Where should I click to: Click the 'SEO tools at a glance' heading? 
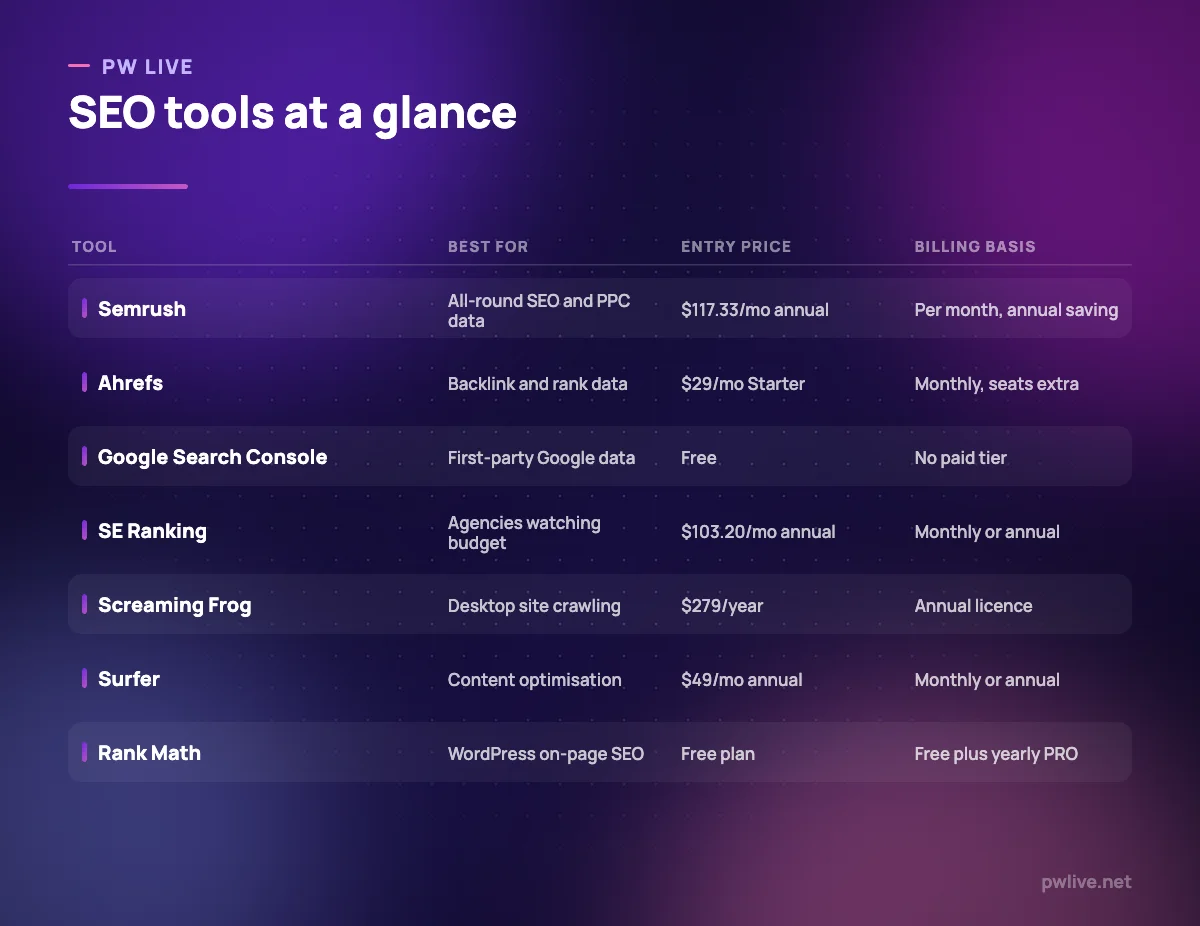tap(293, 113)
